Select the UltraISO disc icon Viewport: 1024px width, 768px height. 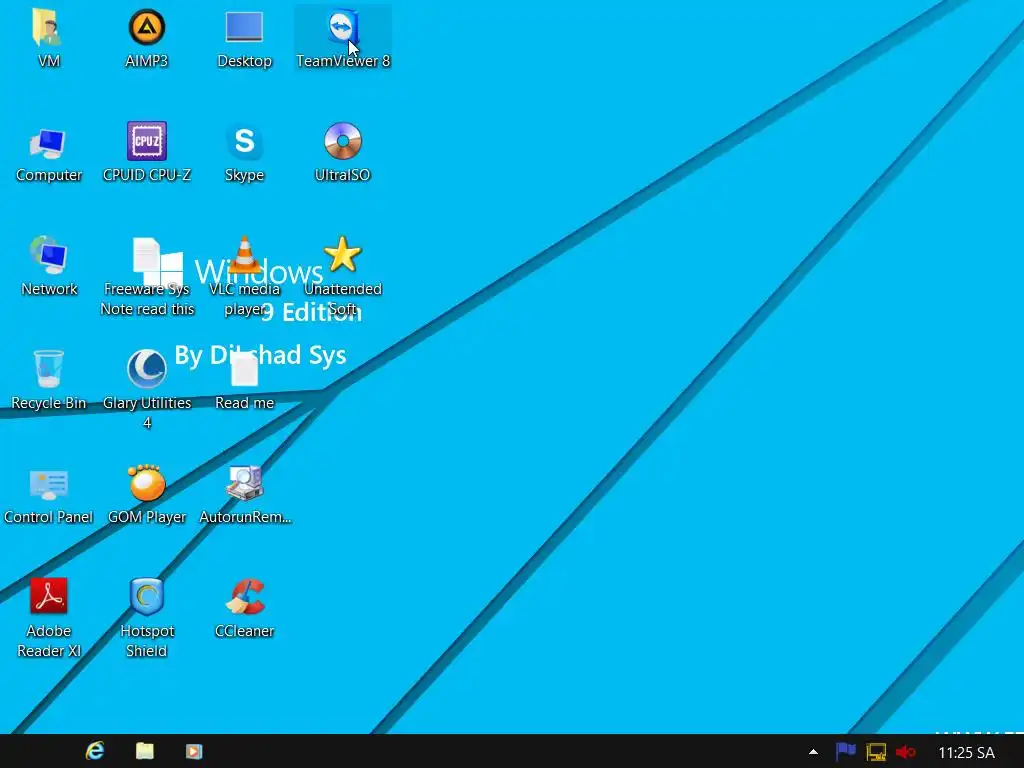tap(343, 141)
